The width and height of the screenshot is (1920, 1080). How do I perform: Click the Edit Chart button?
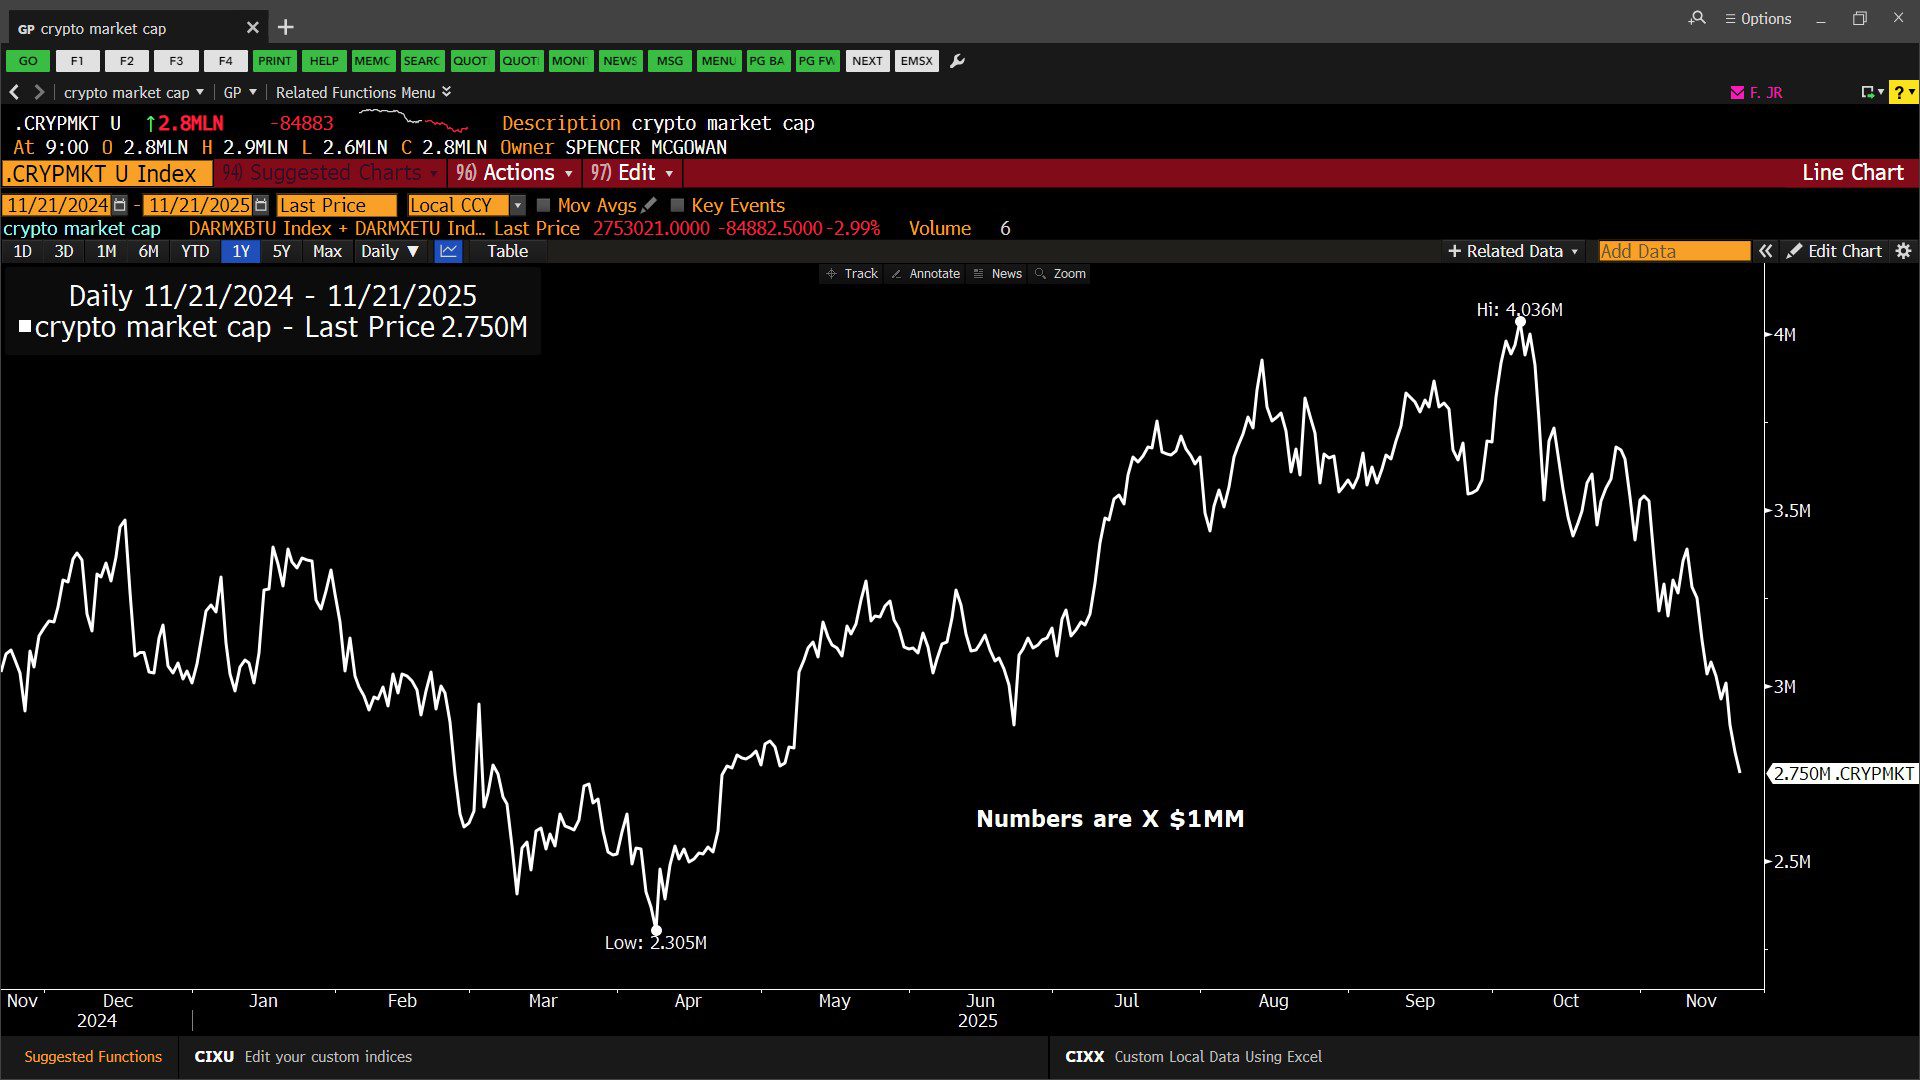tap(1834, 251)
